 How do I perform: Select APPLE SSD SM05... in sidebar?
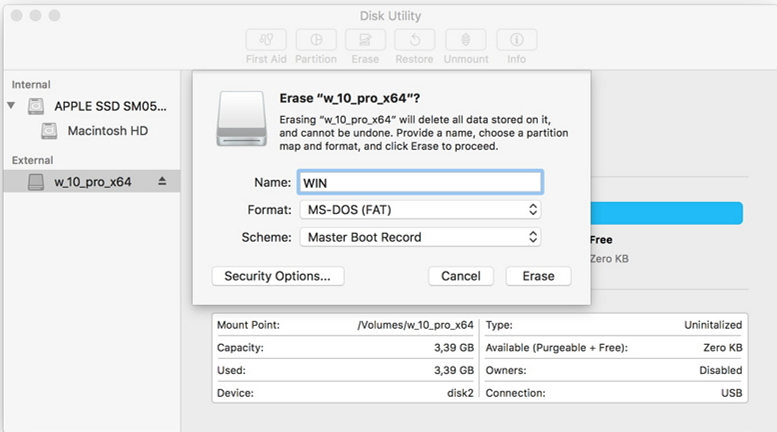coord(111,106)
